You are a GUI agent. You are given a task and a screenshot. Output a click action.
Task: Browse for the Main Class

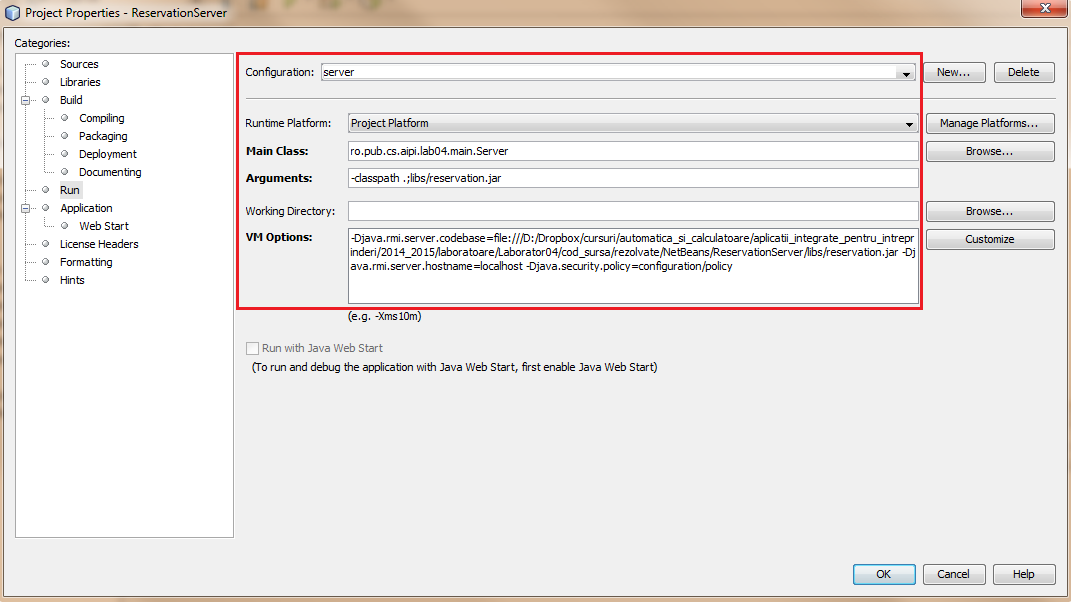(989, 151)
